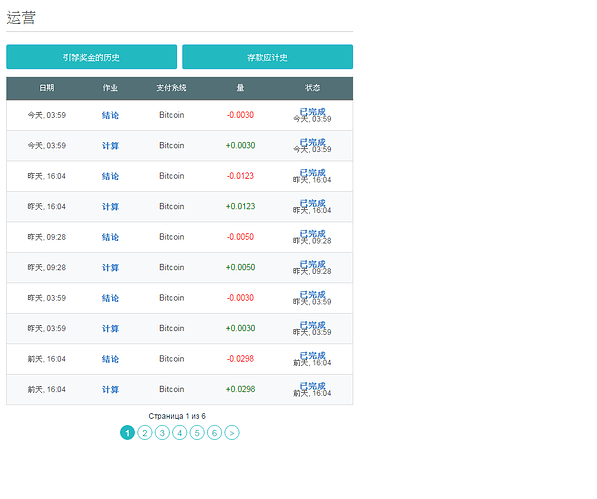The height and width of the screenshot is (499, 597).
Task: Click the 状态 column header
Action: (x=313, y=88)
